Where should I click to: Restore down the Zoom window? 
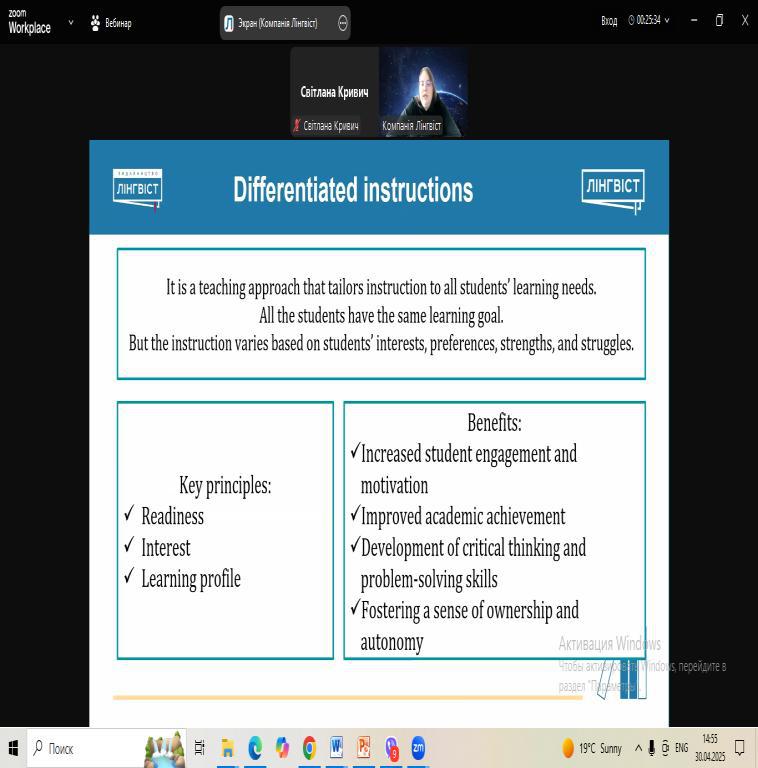(x=719, y=20)
